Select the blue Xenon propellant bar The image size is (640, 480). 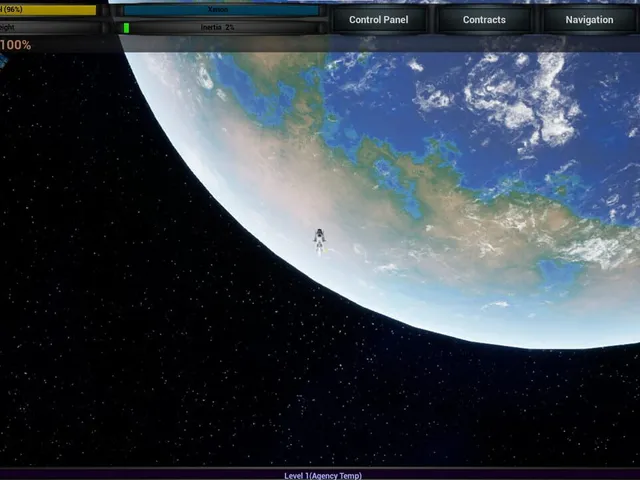tap(221, 10)
